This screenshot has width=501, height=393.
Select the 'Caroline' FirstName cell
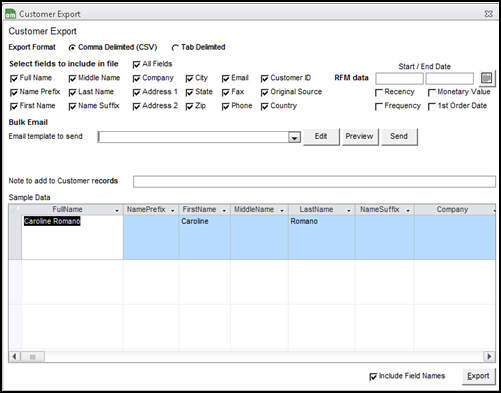[x=205, y=237]
